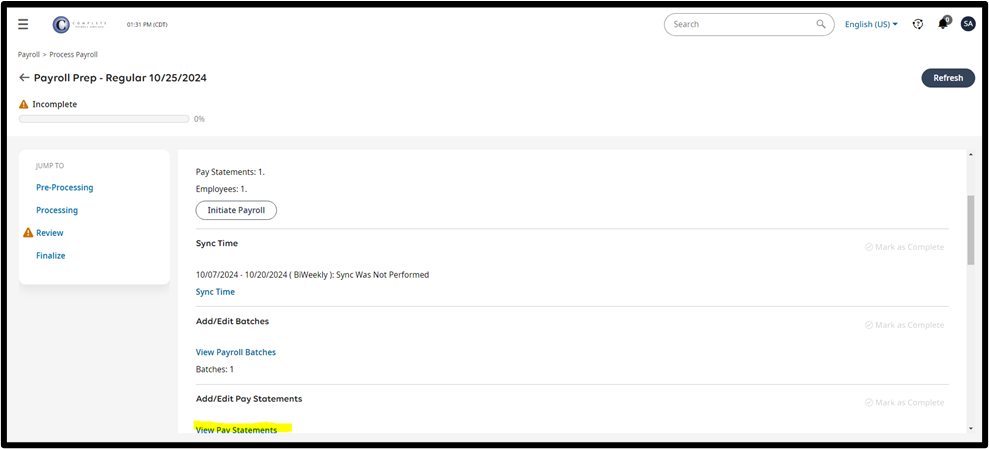Screen dimensions: 989x449
Task: Click the 'Employees: 1.' text
Action: tap(221, 189)
